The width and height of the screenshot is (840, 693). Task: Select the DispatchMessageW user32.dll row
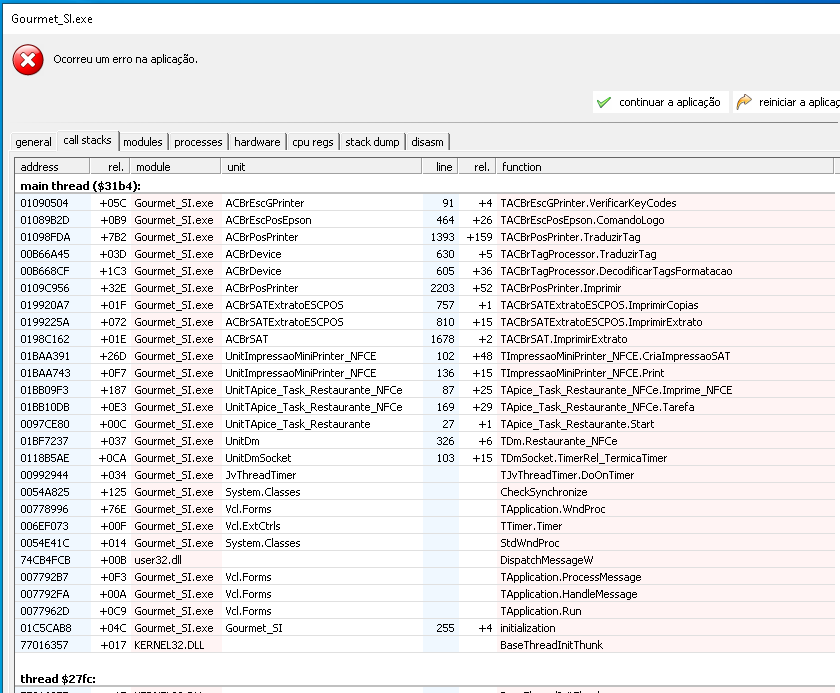coord(425,560)
